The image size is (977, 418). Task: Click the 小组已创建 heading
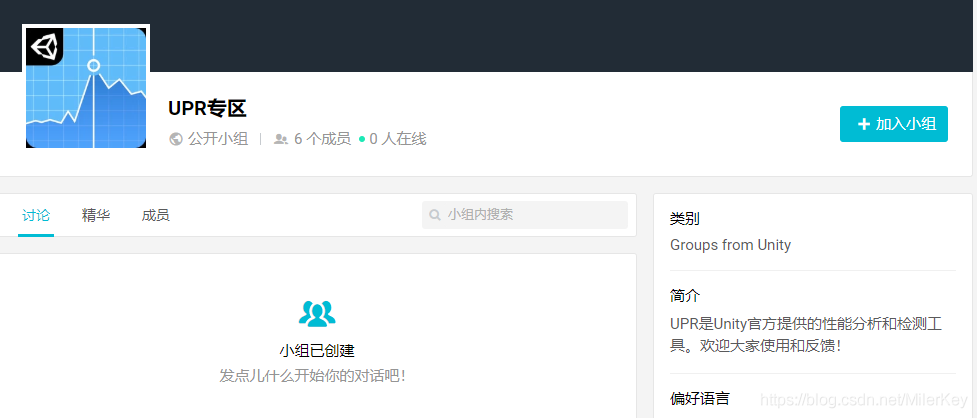(317, 351)
